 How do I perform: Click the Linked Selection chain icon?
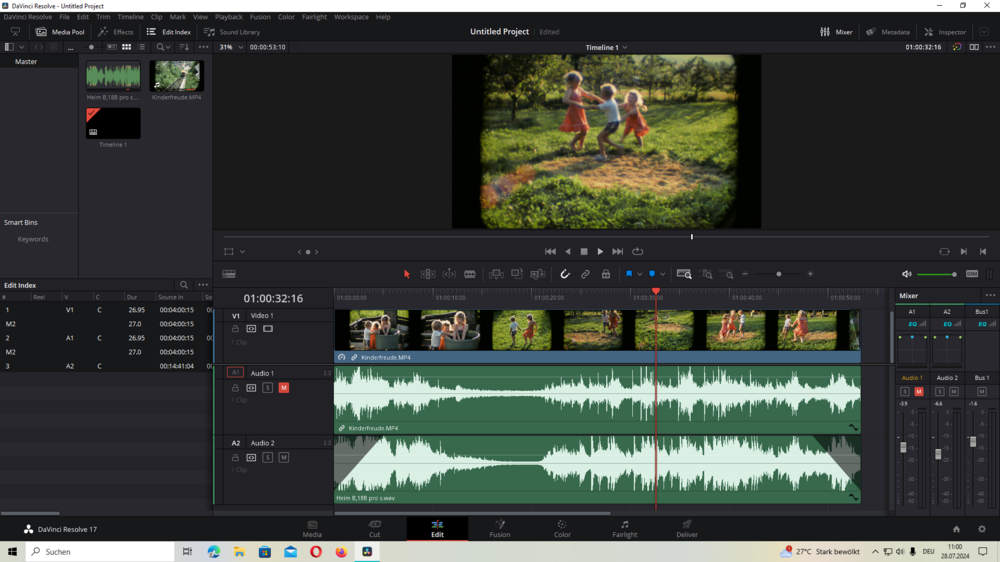(585, 274)
